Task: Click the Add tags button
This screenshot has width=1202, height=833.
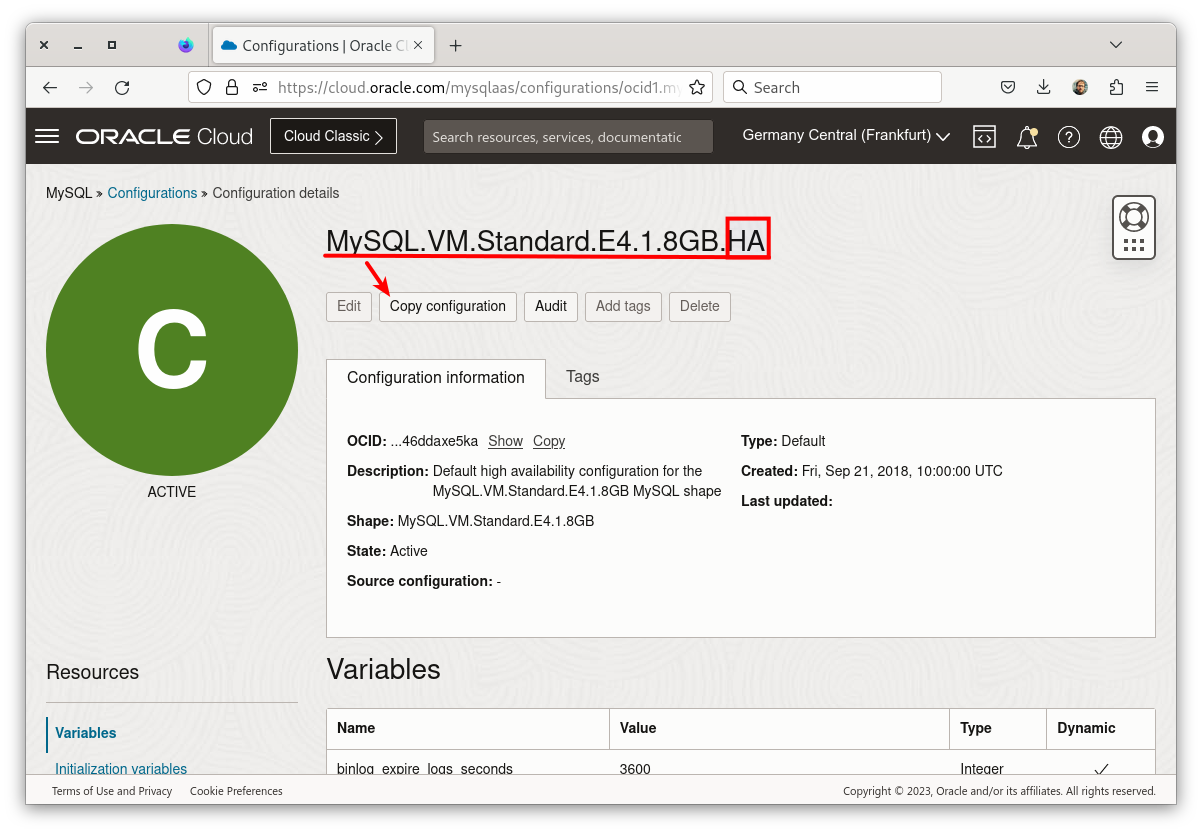Action: tap(623, 306)
